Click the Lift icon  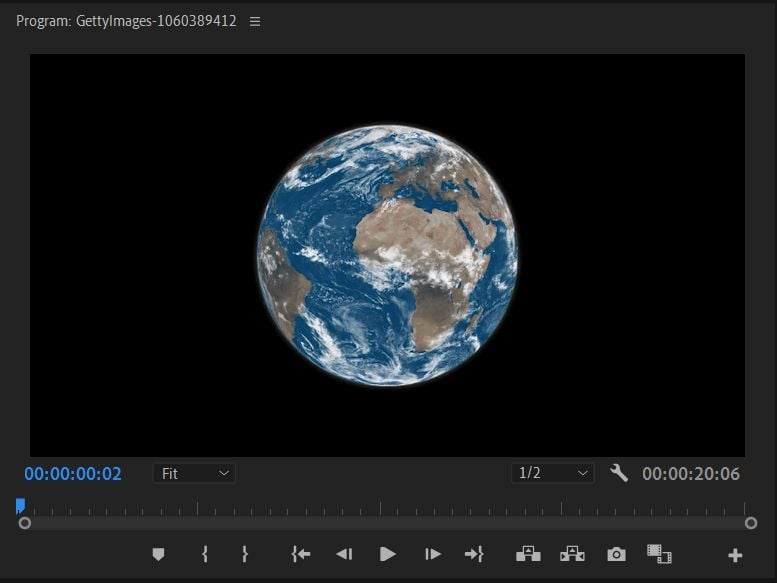coord(527,554)
